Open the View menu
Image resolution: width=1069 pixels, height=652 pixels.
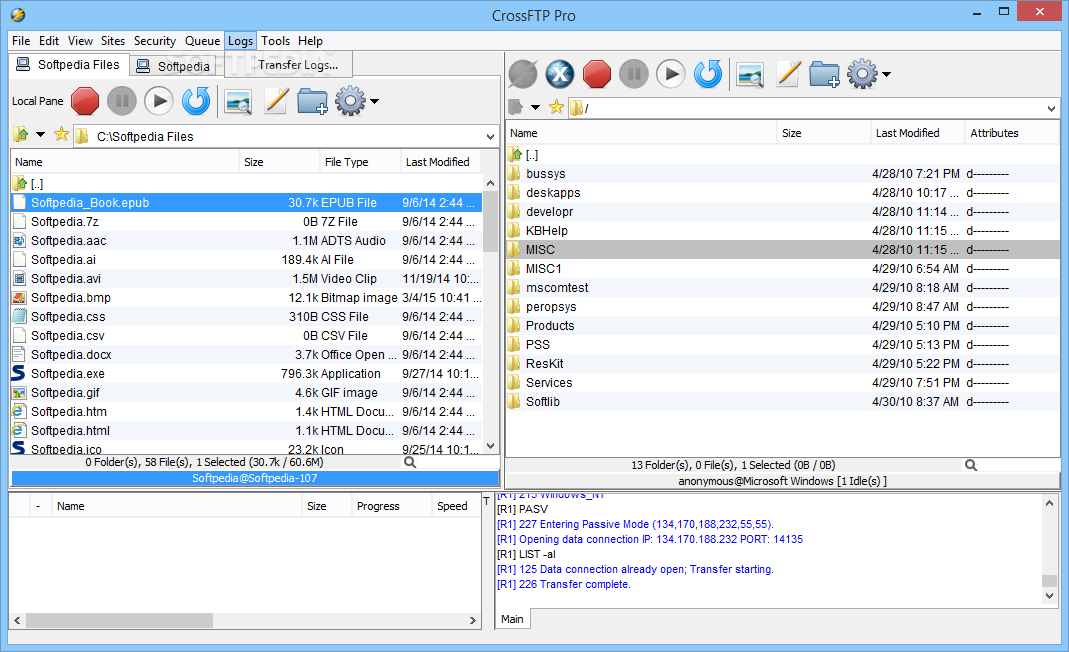click(x=80, y=41)
